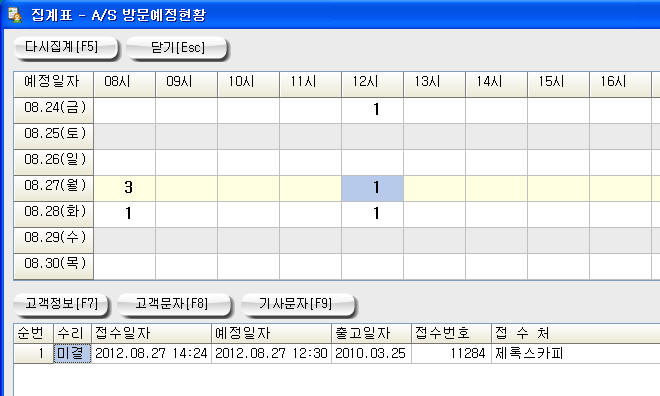This screenshot has width=660, height=396.
Task: Select the 16시 column header
Action: tap(620, 85)
